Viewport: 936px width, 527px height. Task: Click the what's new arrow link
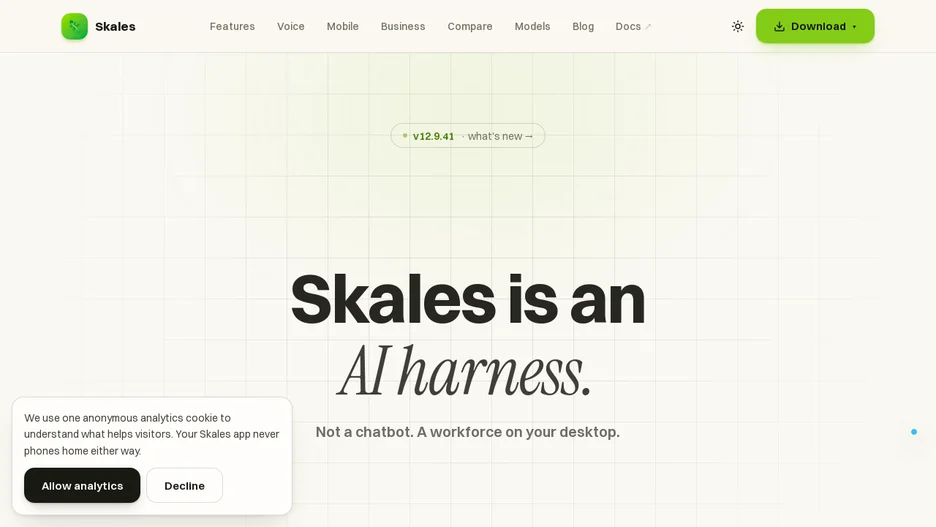tap(500, 136)
